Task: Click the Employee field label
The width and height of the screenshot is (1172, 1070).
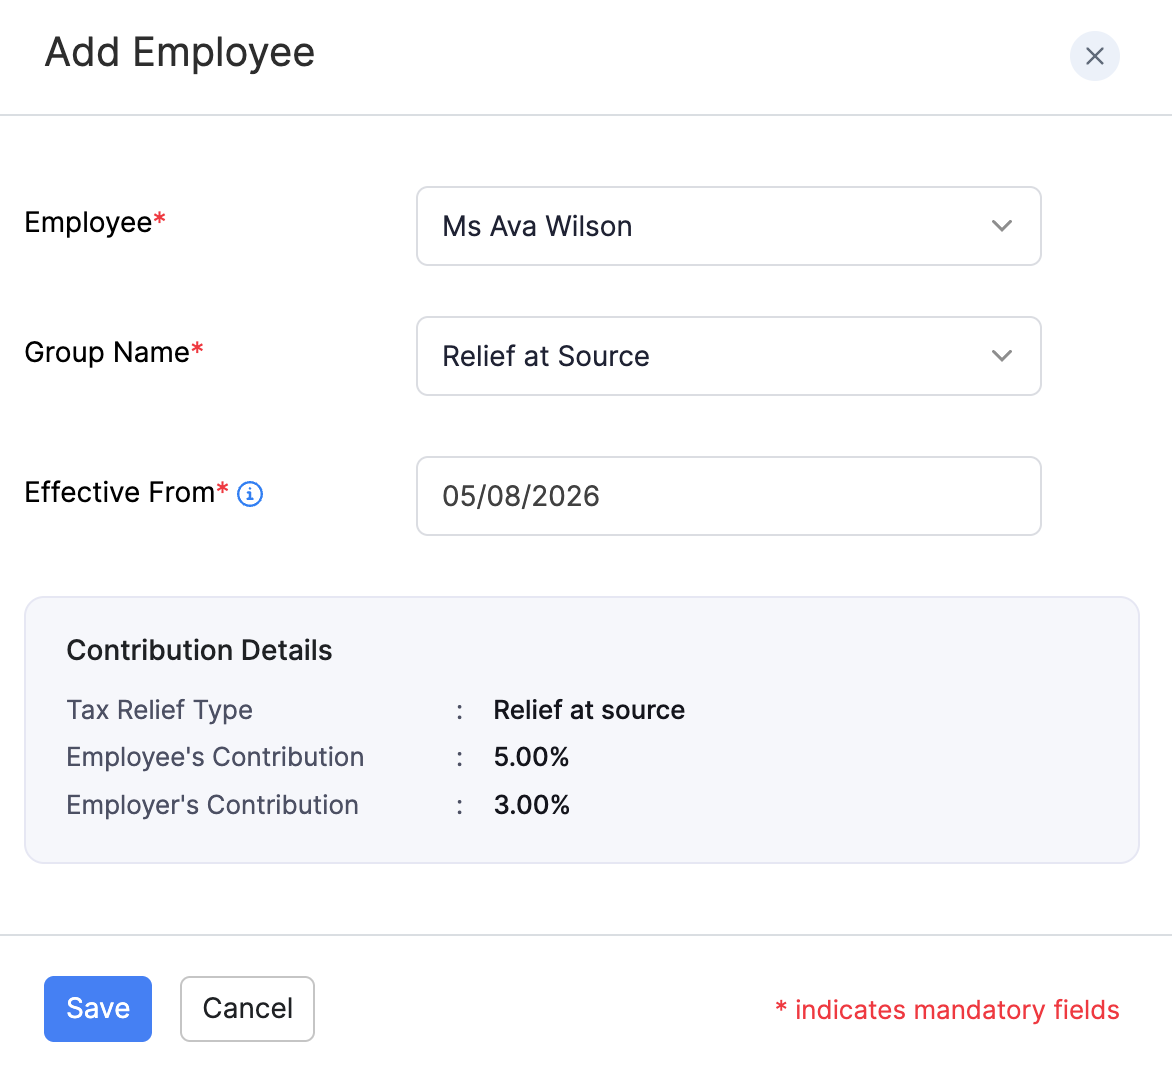Action: click(95, 223)
